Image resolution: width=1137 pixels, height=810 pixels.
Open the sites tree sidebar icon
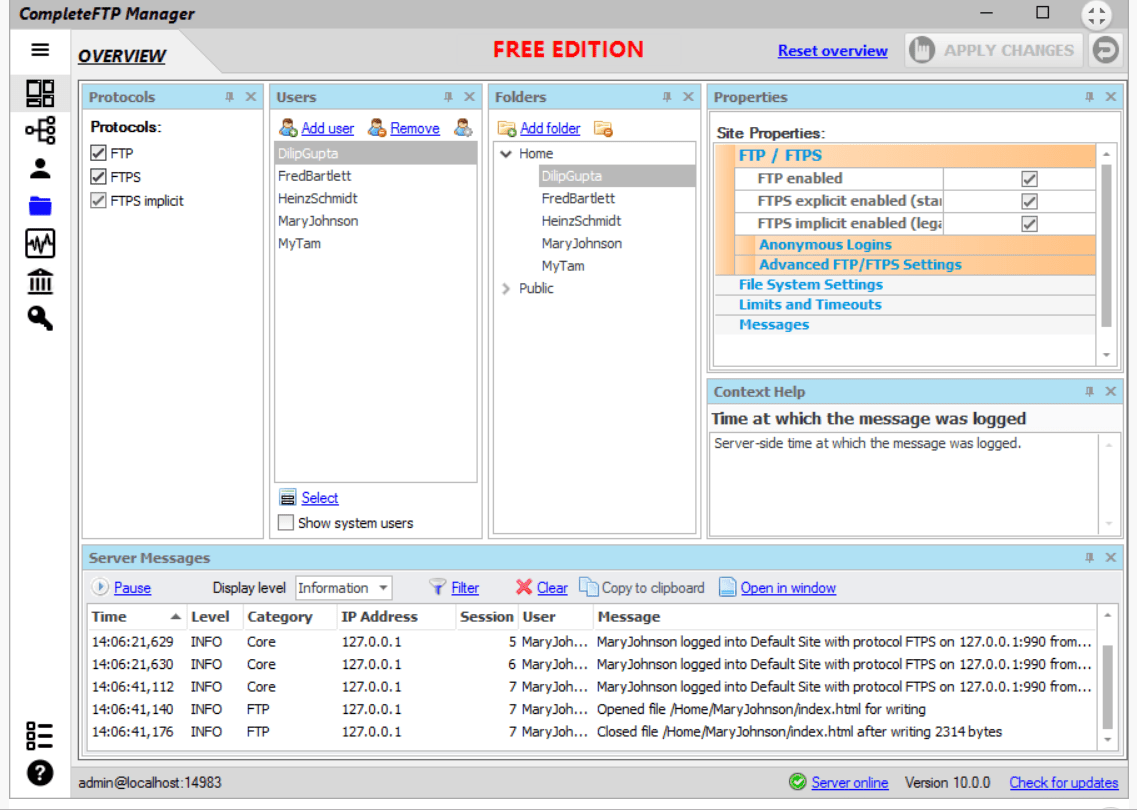click(40, 131)
